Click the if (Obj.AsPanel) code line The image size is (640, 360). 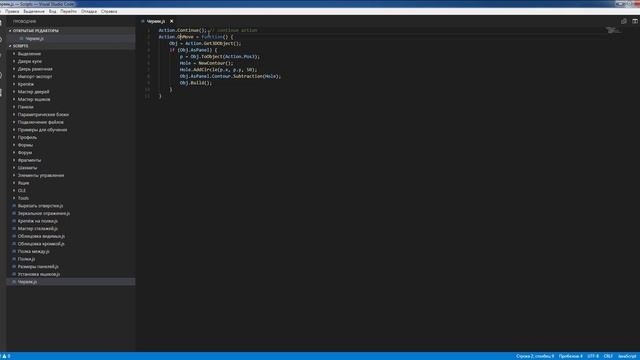[x=193, y=50]
